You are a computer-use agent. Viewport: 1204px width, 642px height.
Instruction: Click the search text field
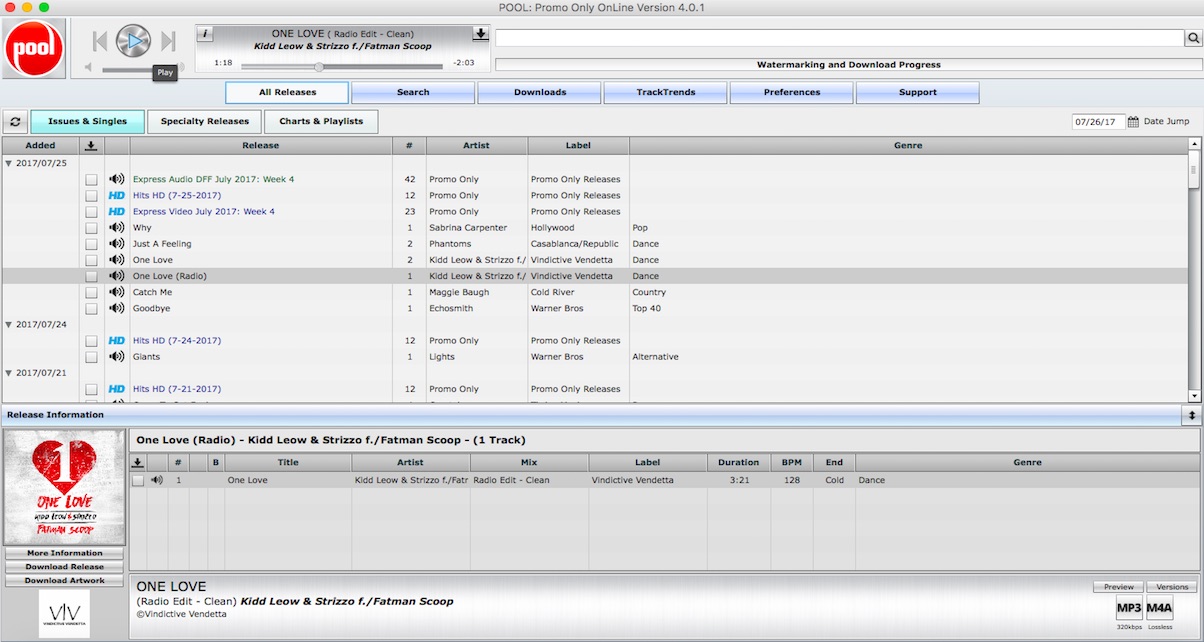[x=840, y=38]
